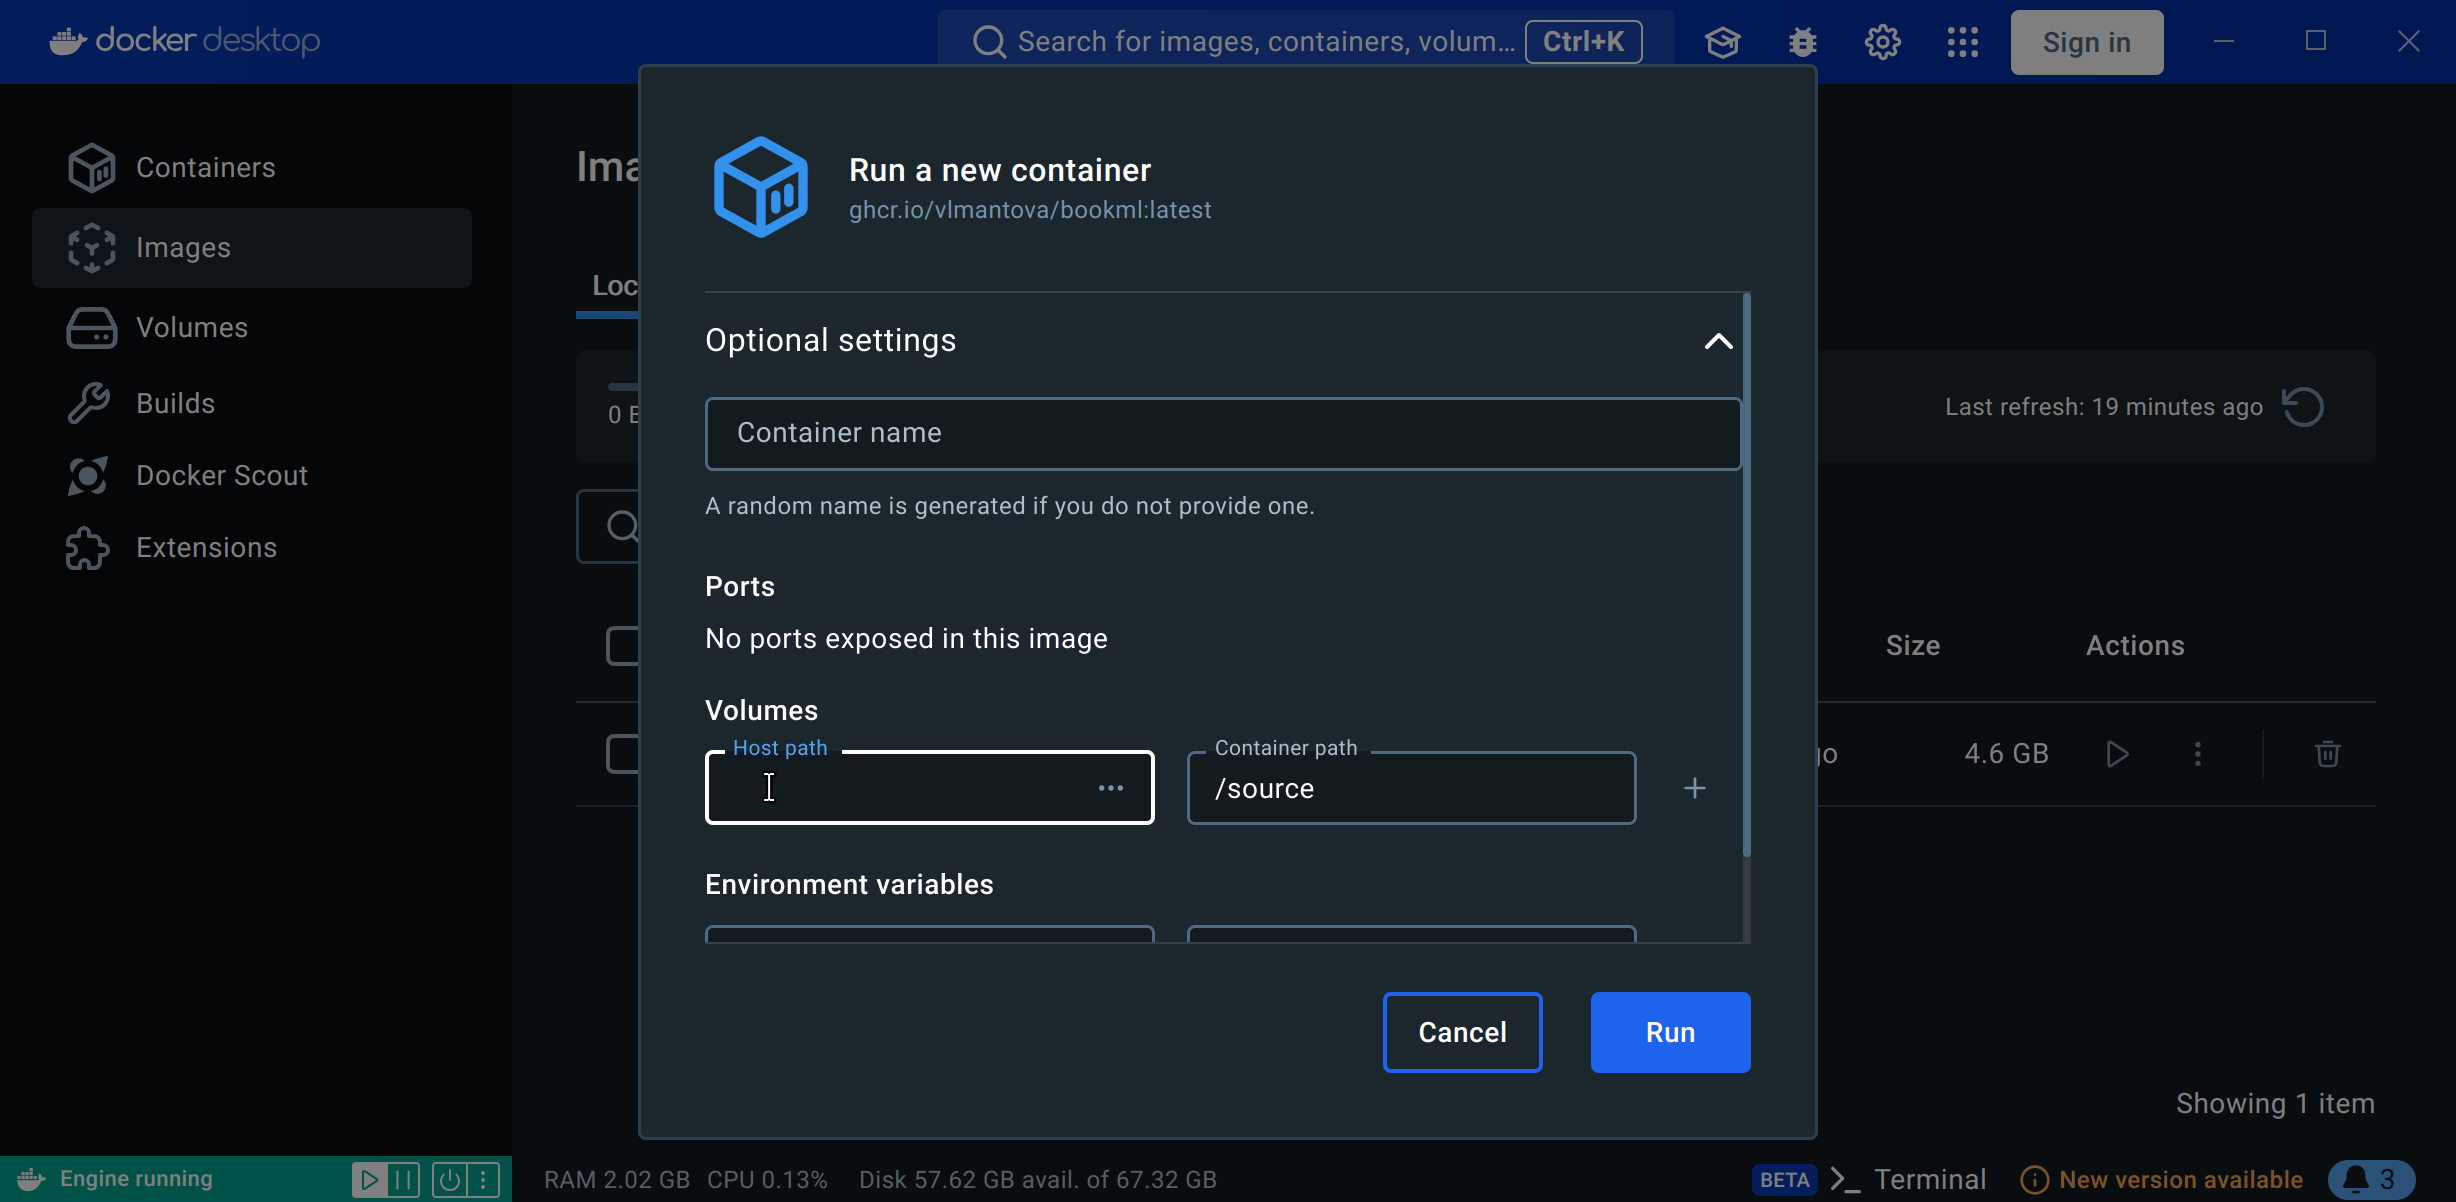Delete the image with trash icon
The image size is (2456, 1202).
[x=2327, y=754]
